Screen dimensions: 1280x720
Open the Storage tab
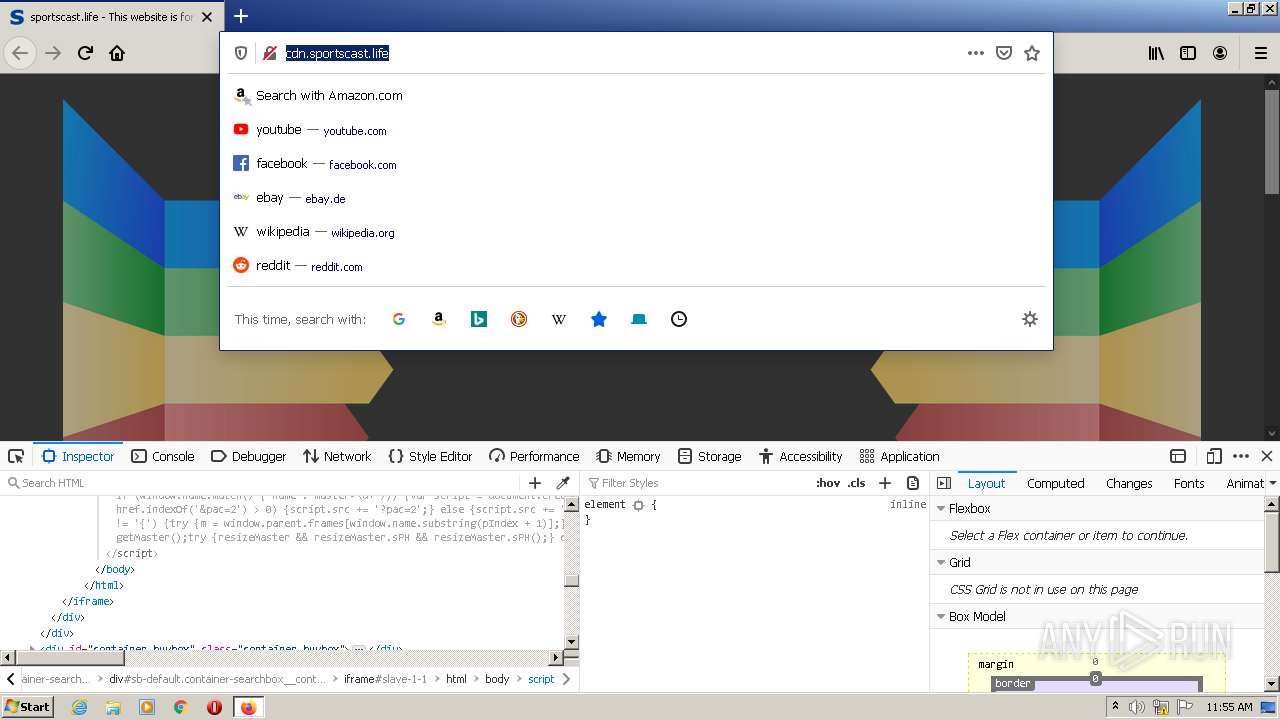click(x=709, y=456)
